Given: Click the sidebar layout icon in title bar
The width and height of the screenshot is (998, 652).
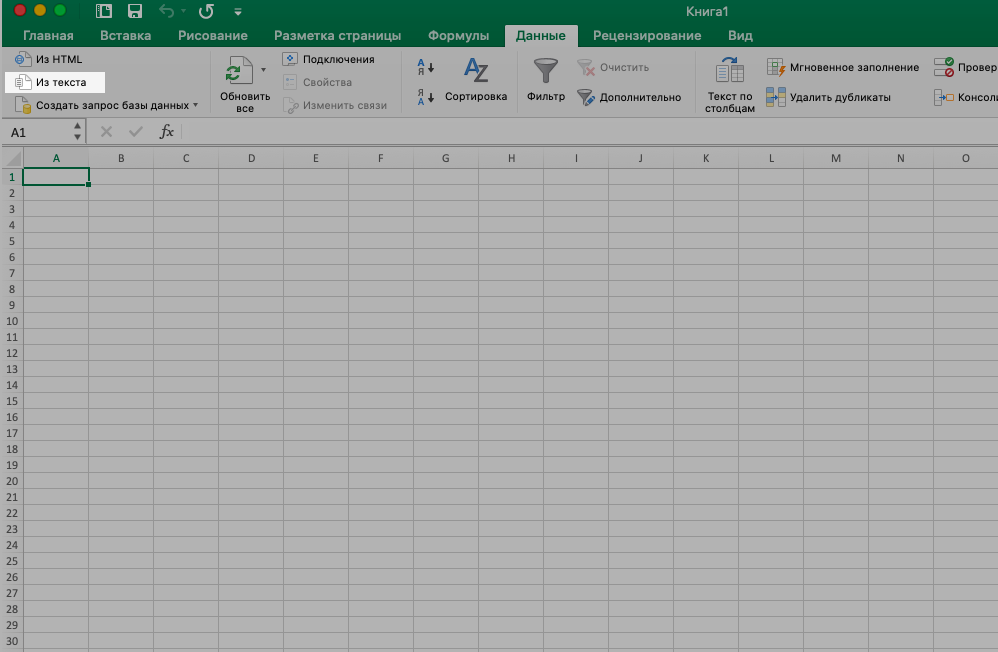Looking at the screenshot, I should pyautogui.click(x=104, y=11).
